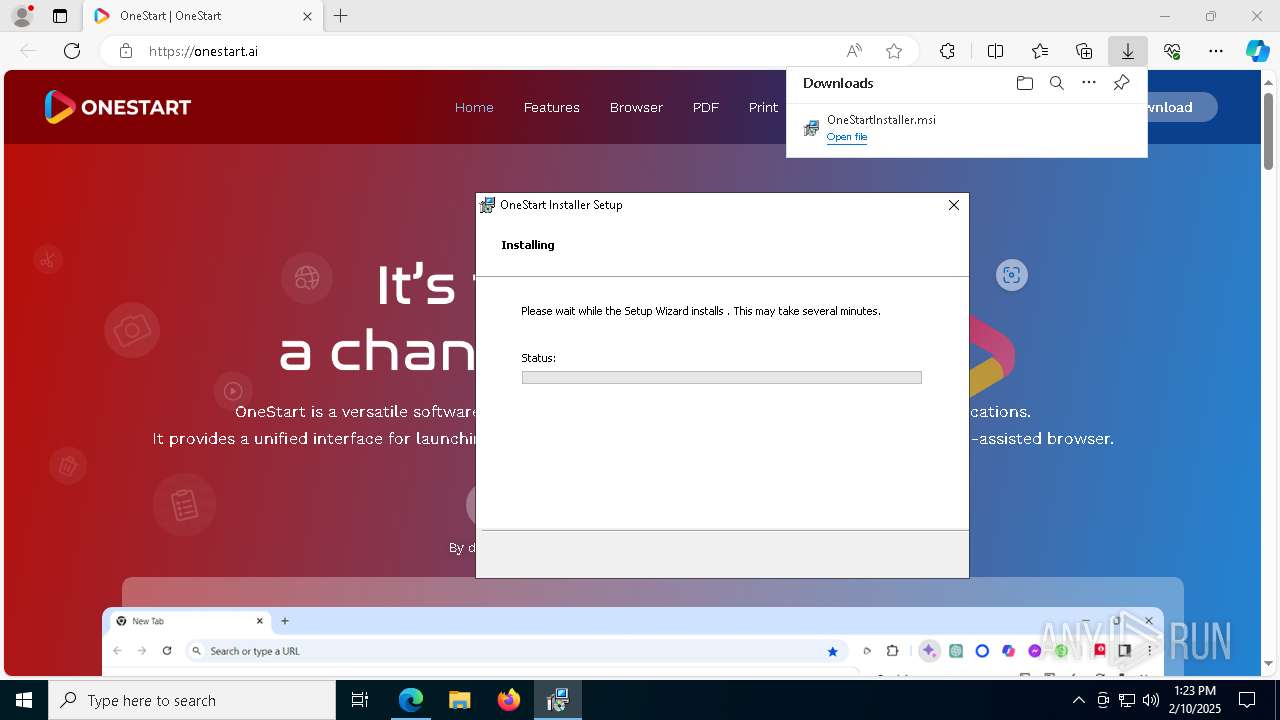
Task: Open Features navigation item
Action: [552, 107]
